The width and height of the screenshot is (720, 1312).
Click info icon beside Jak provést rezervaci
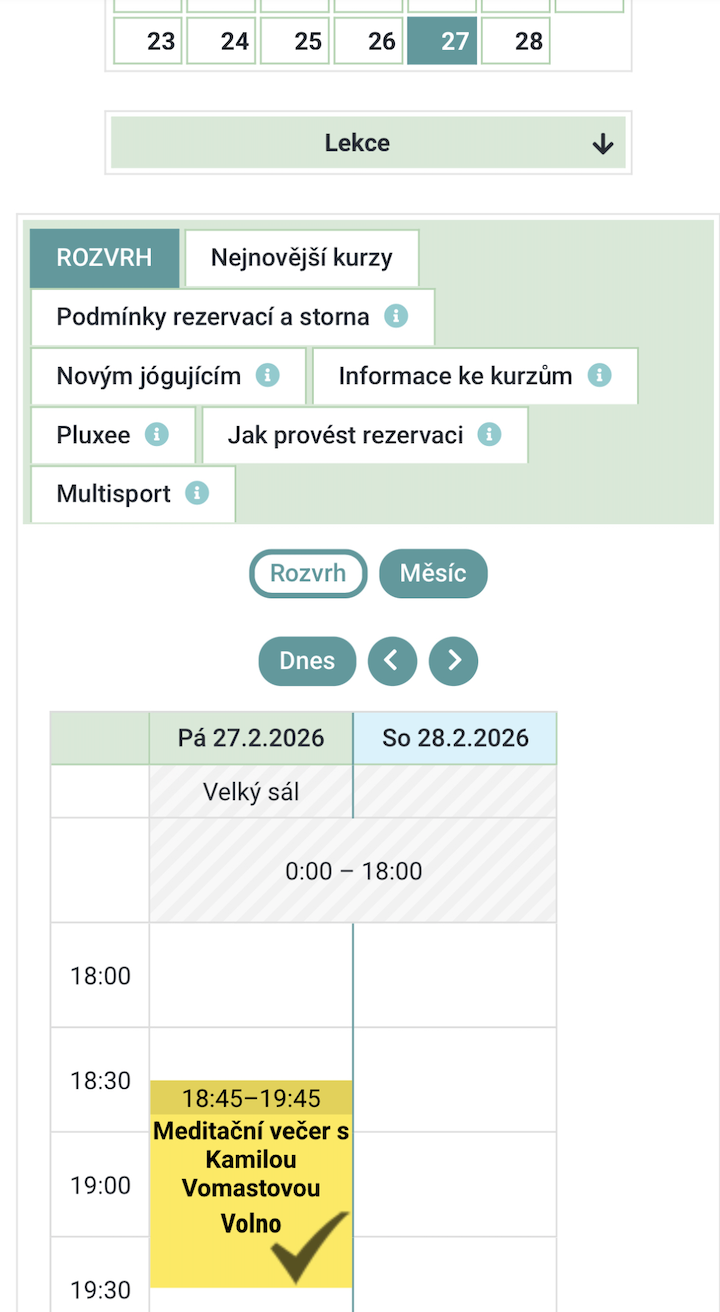pos(489,434)
